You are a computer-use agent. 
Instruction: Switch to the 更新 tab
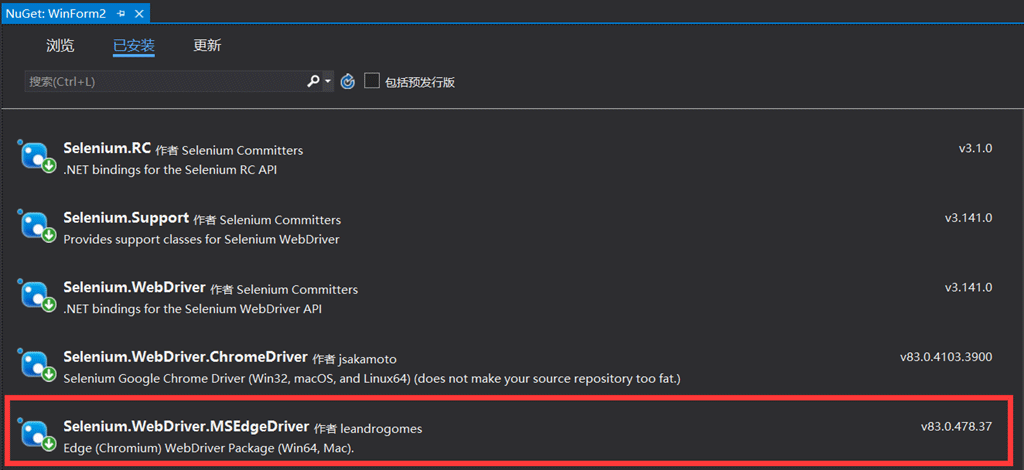point(207,45)
